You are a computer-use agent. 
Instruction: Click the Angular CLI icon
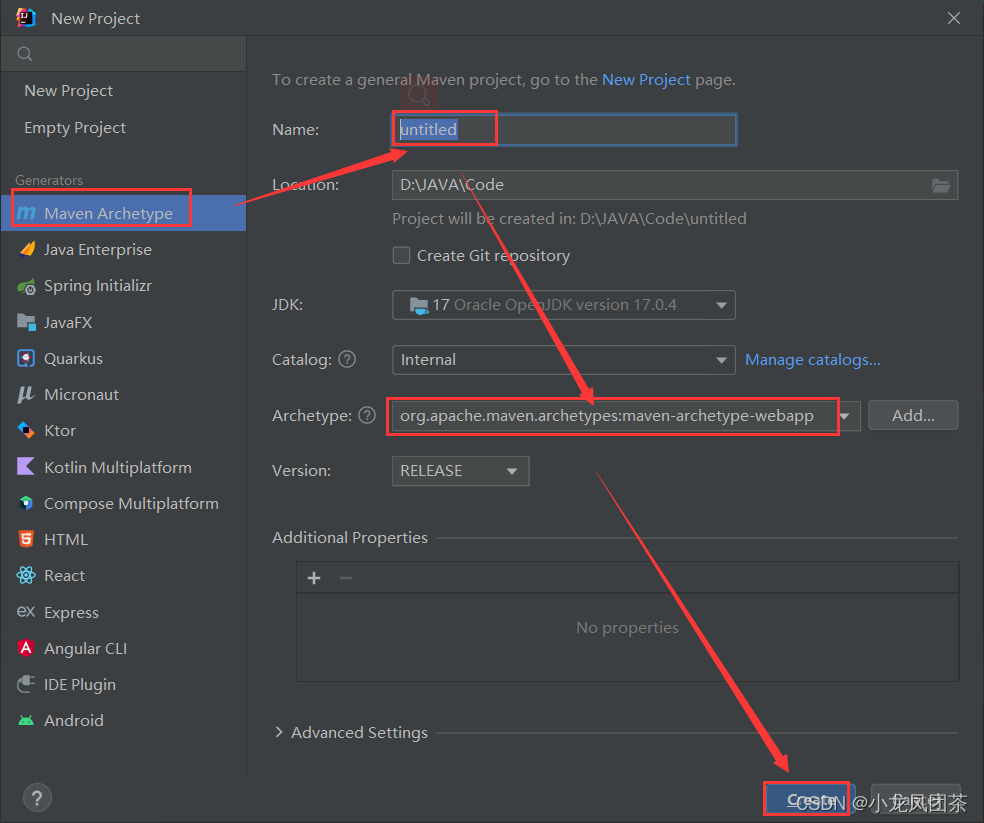(x=26, y=648)
